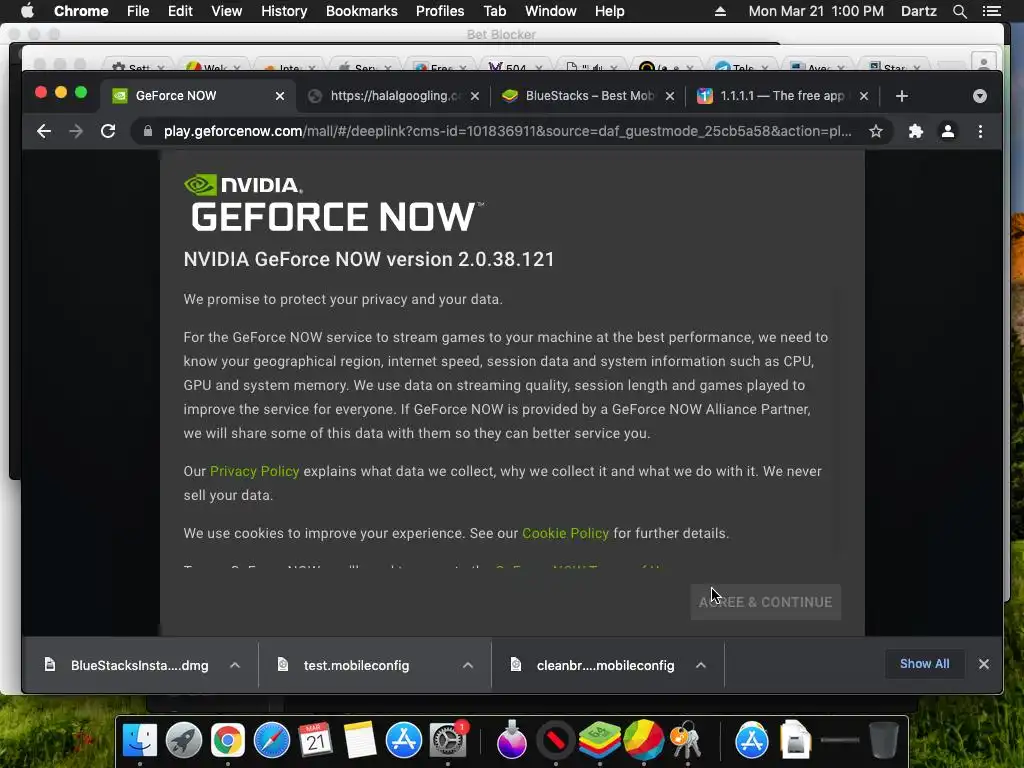1024x768 pixels.
Task: Open the Help menu
Action: pos(609,11)
